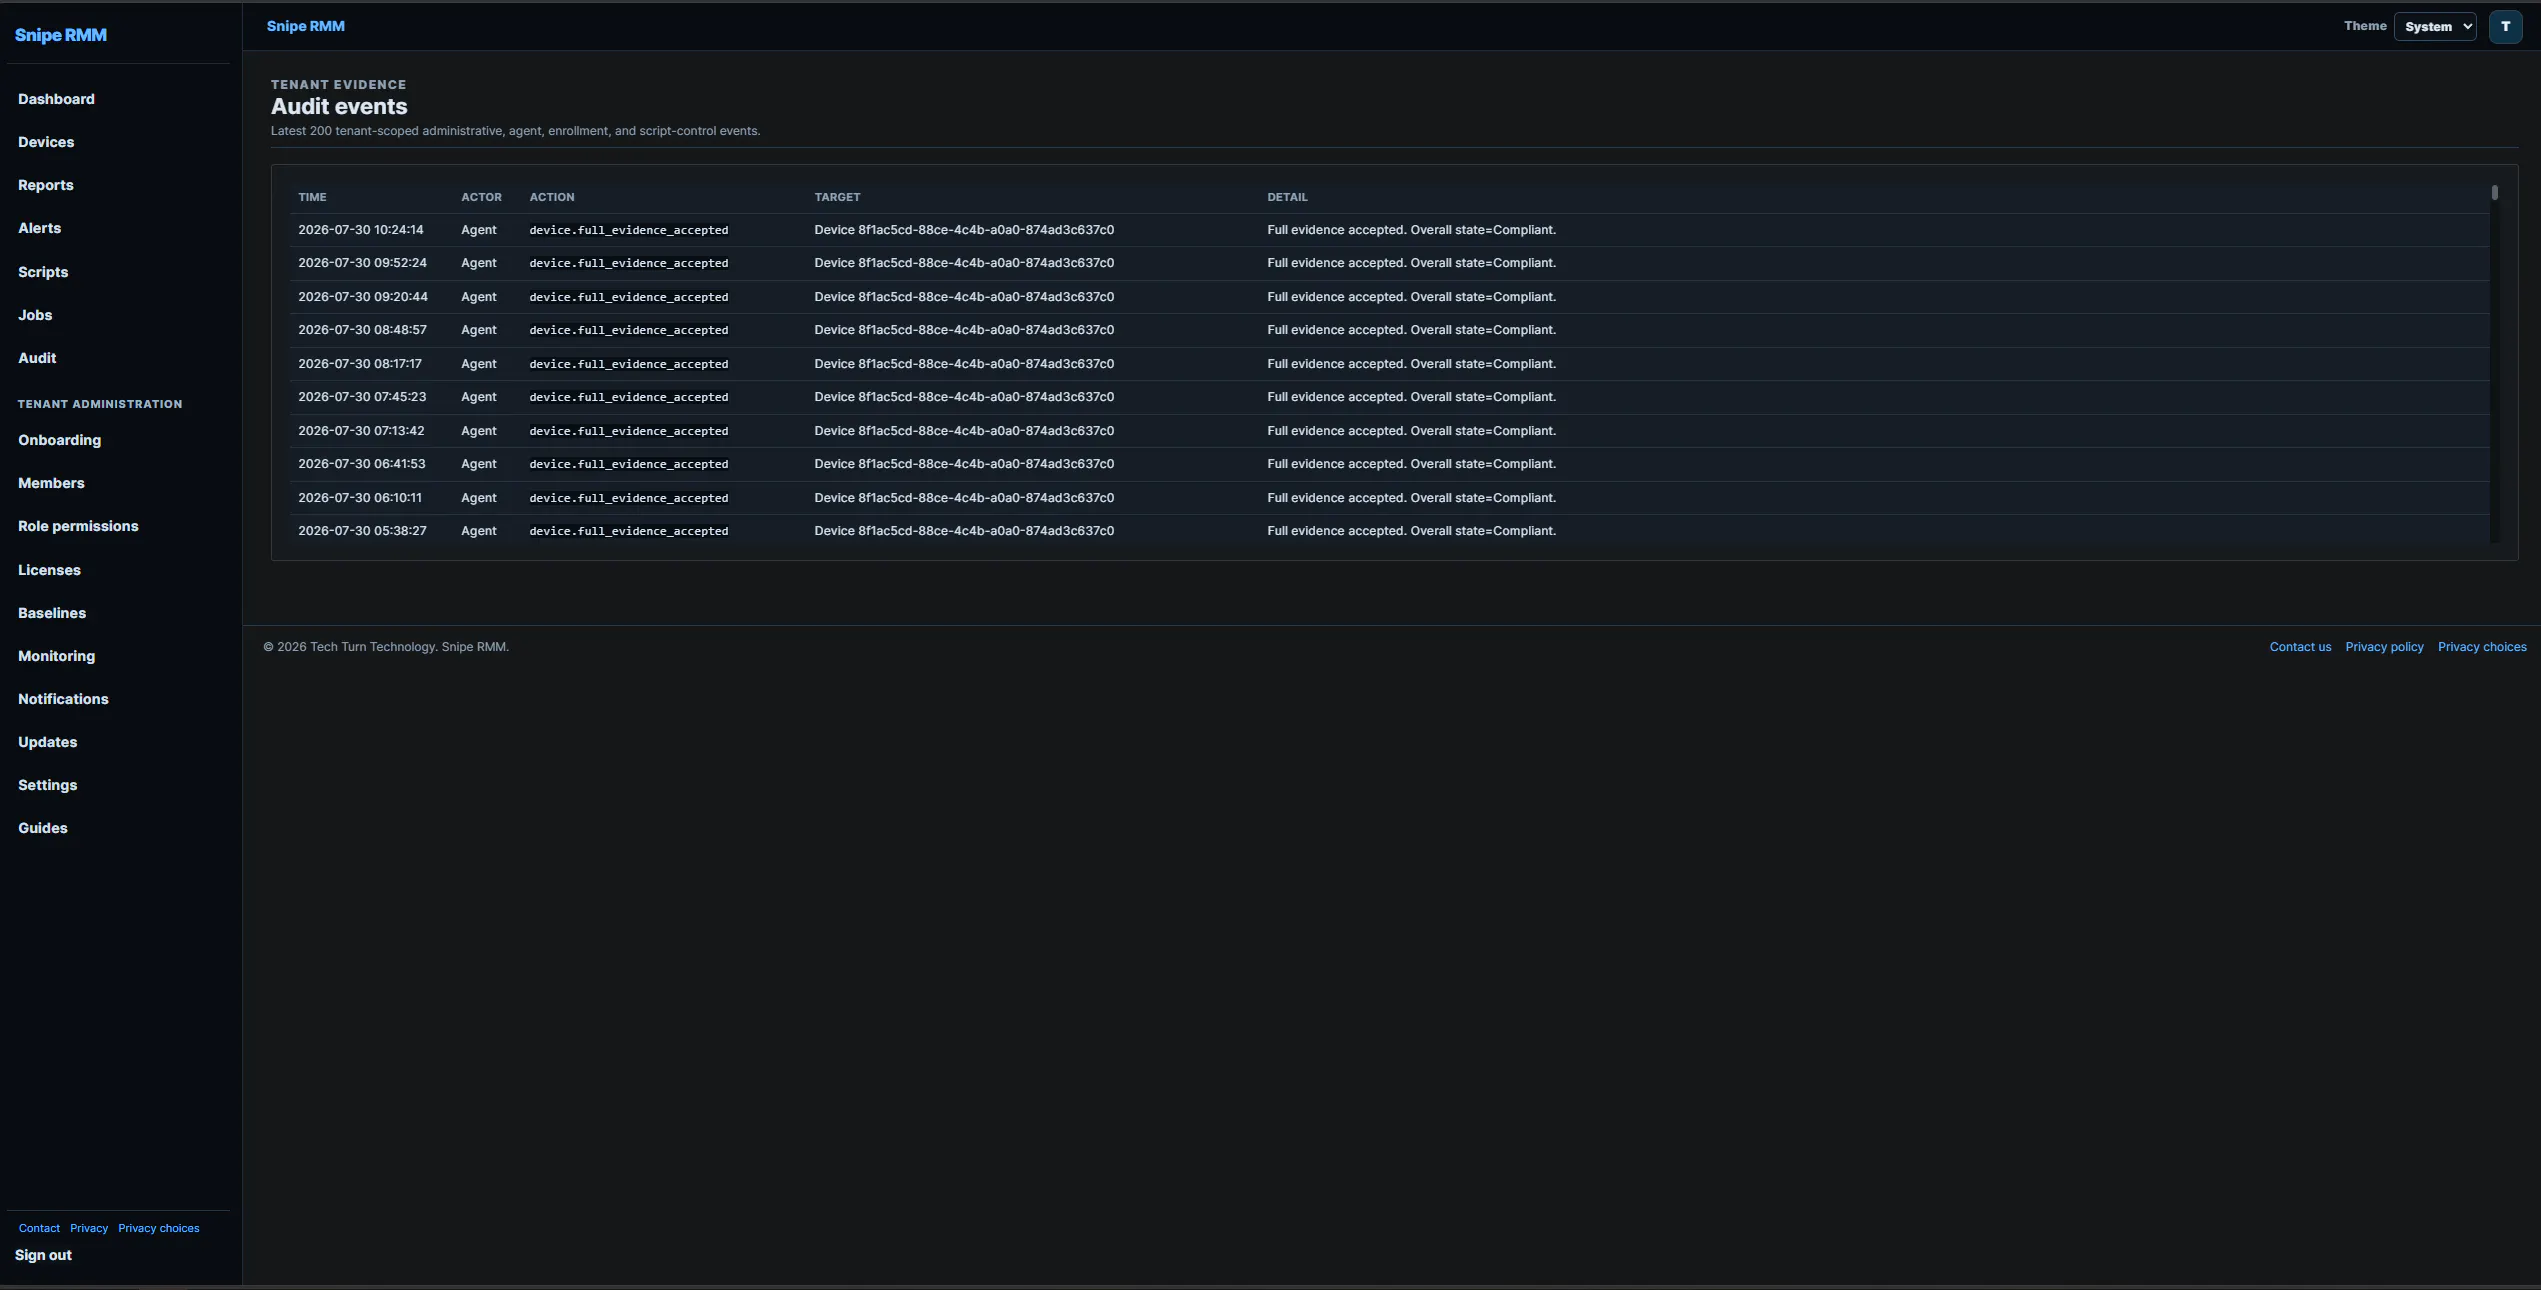2541x1290 pixels.
Task: Sign out of Snipe RMM
Action: (43, 1255)
